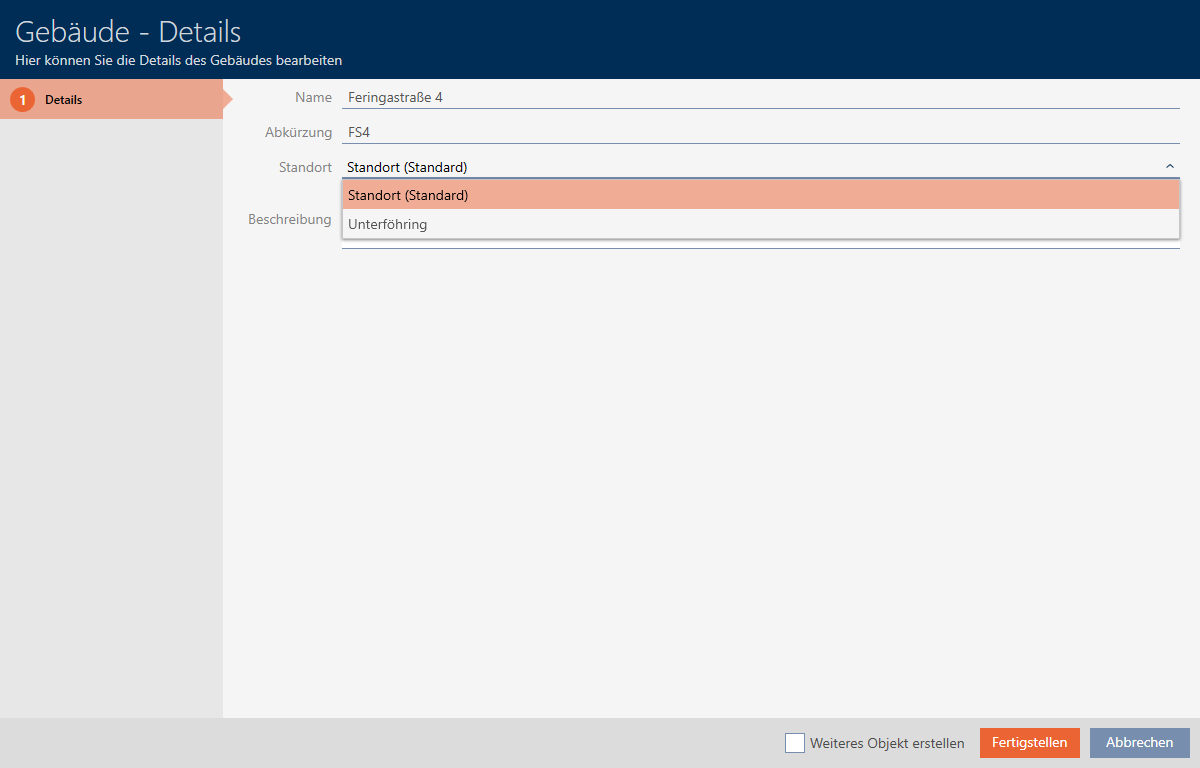Click the Beschreibung text area bottom edge
Viewport: 1200px width, 768px height.
coord(760,245)
